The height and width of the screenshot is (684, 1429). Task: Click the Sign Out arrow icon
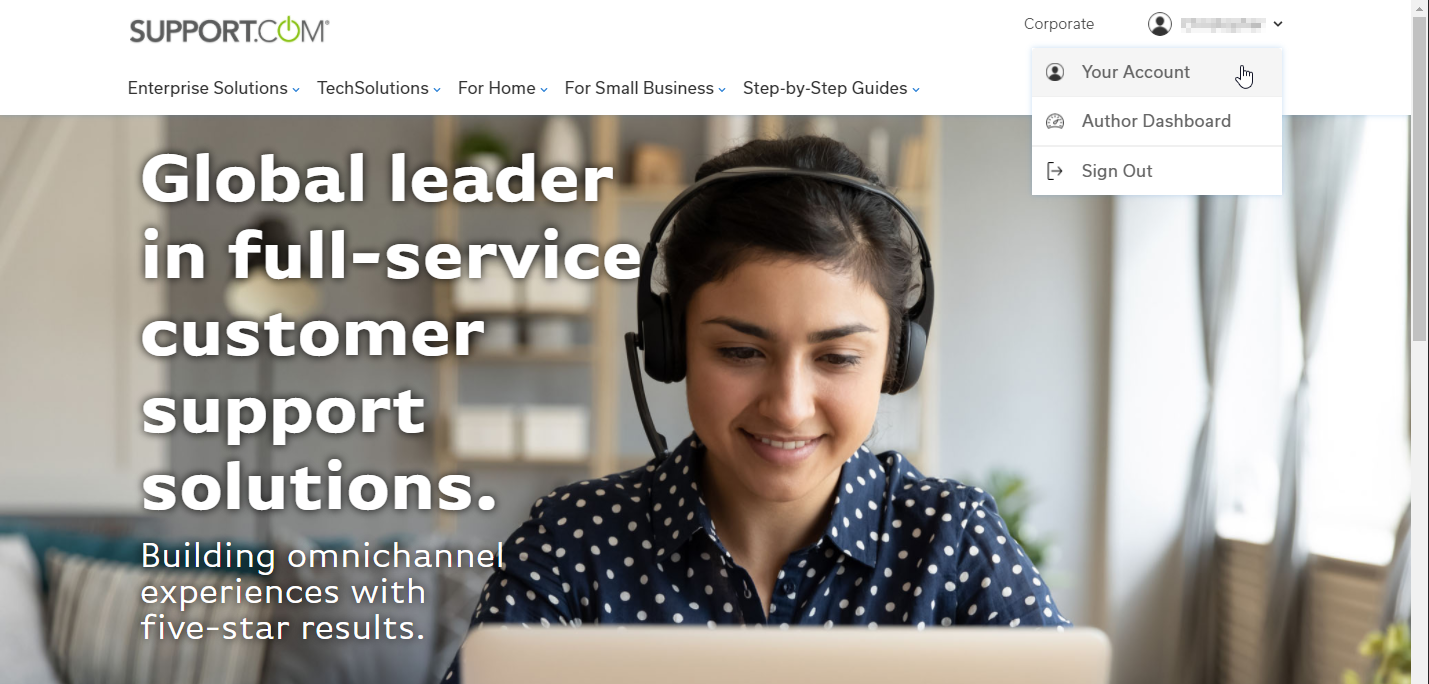tap(1055, 171)
